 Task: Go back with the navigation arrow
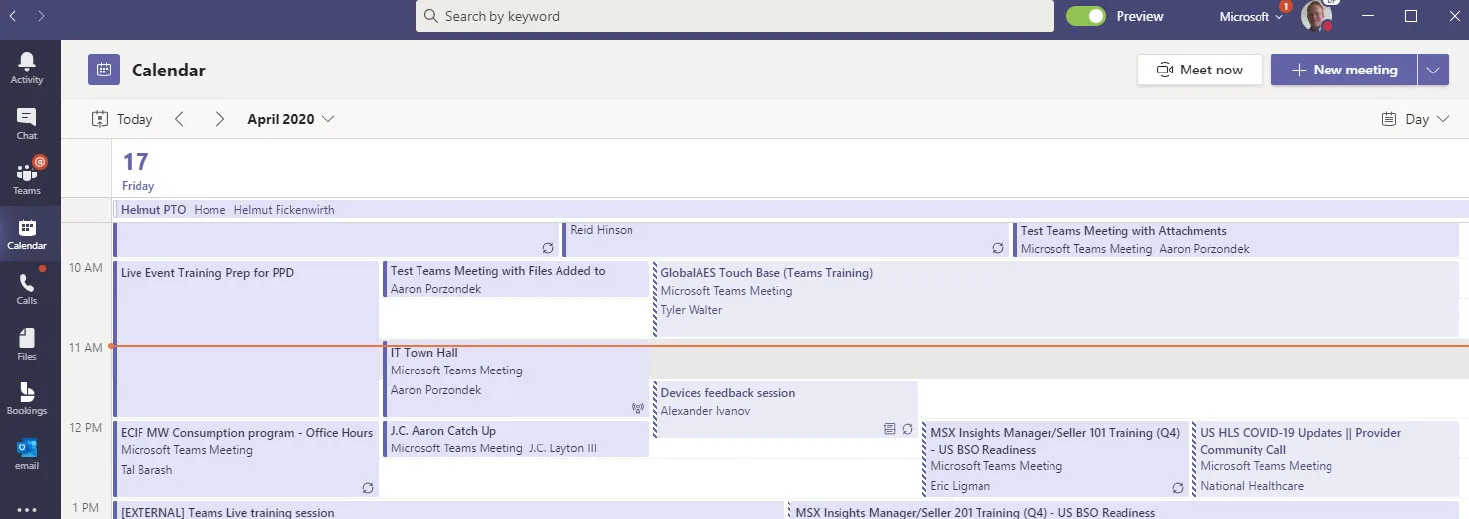(13, 16)
